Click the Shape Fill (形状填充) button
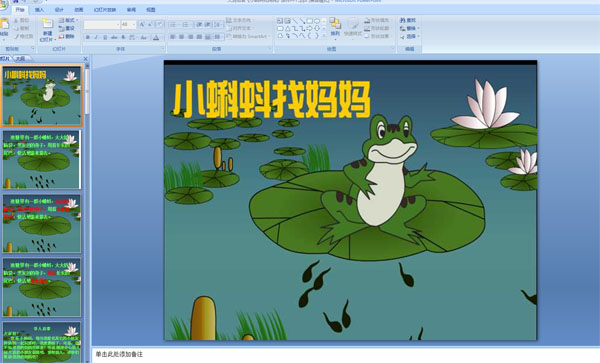The width and height of the screenshot is (600, 363). pyautogui.click(x=378, y=20)
